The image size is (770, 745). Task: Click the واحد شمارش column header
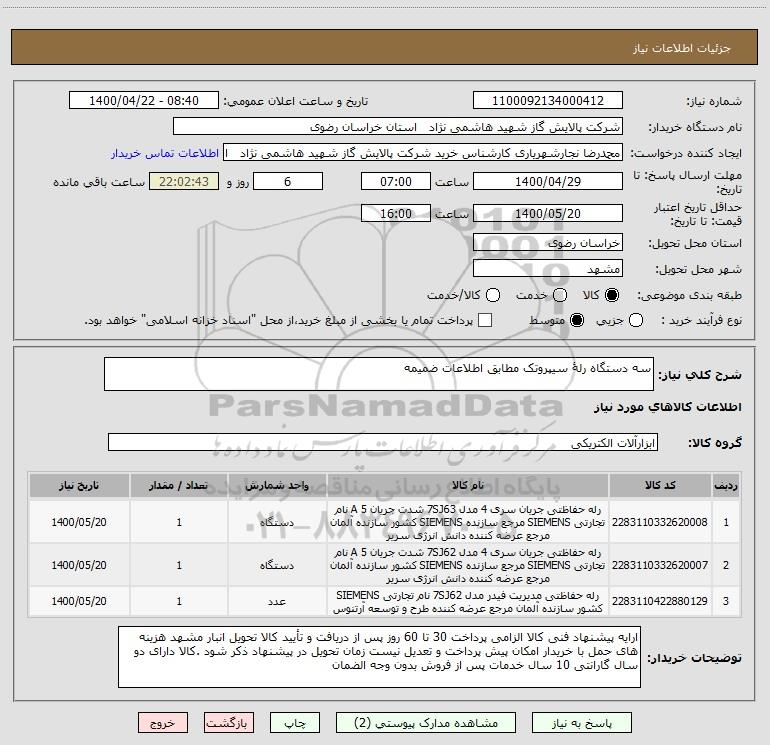coord(277,485)
